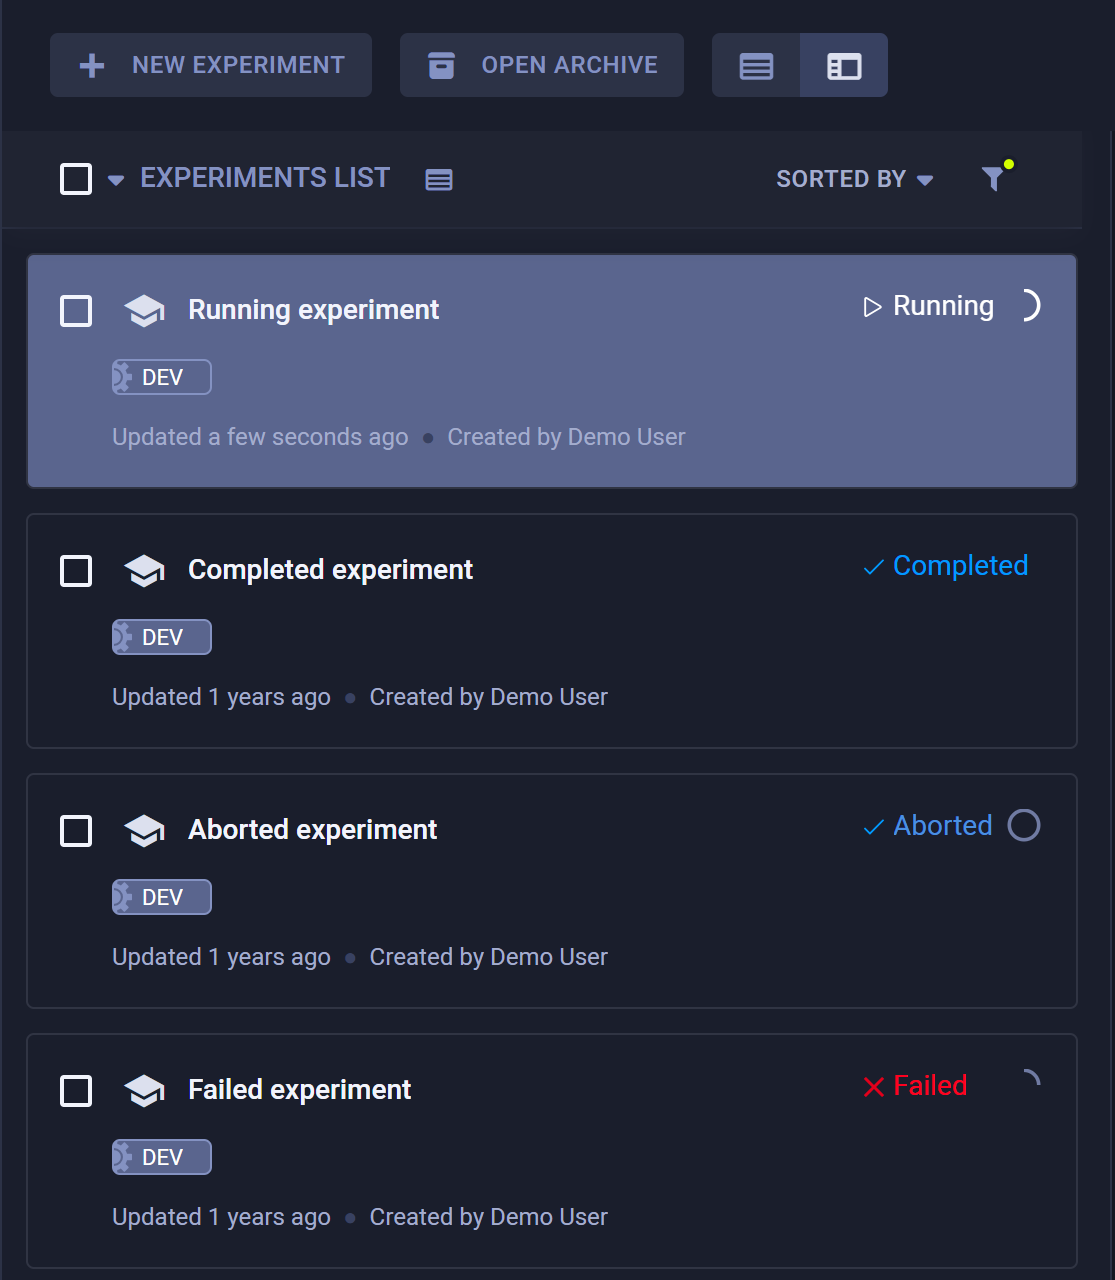This screenshot has height=1280, width=1115.
Task: Check the select-all checkbox in the header
Action: 75,178
